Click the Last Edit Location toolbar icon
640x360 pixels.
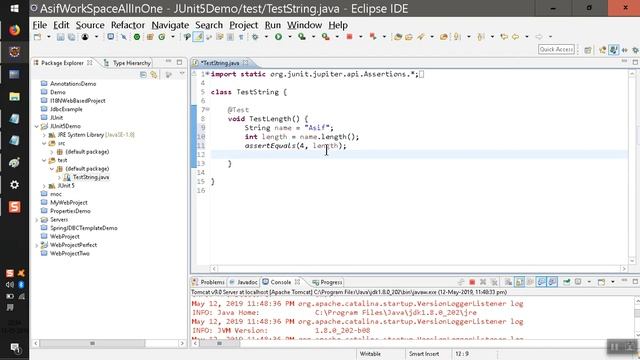504,37
